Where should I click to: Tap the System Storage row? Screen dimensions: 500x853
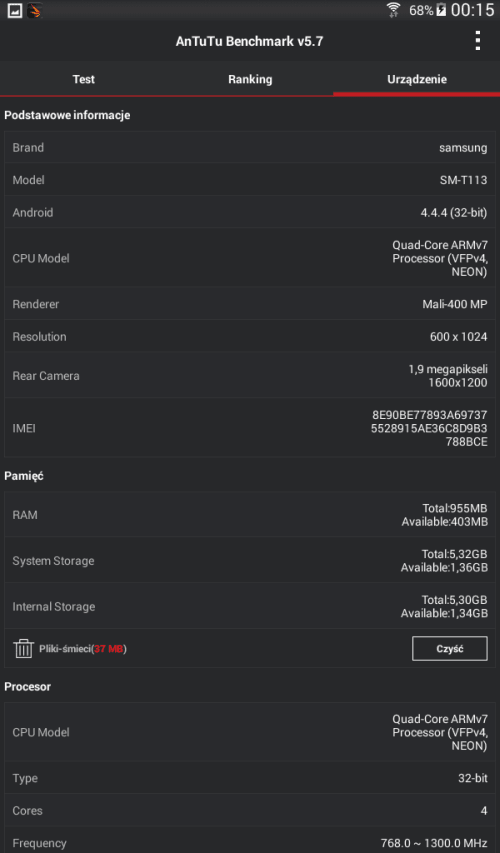[250, 561]
